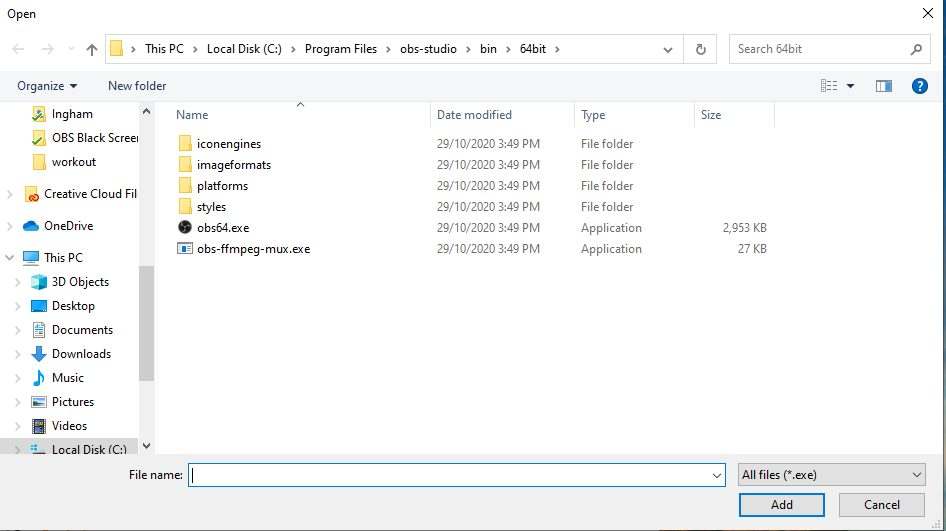This screenshot has width=946, height=531.
Task: Click the navigation pane scroll-down arrow
Action: coord(146,446)
